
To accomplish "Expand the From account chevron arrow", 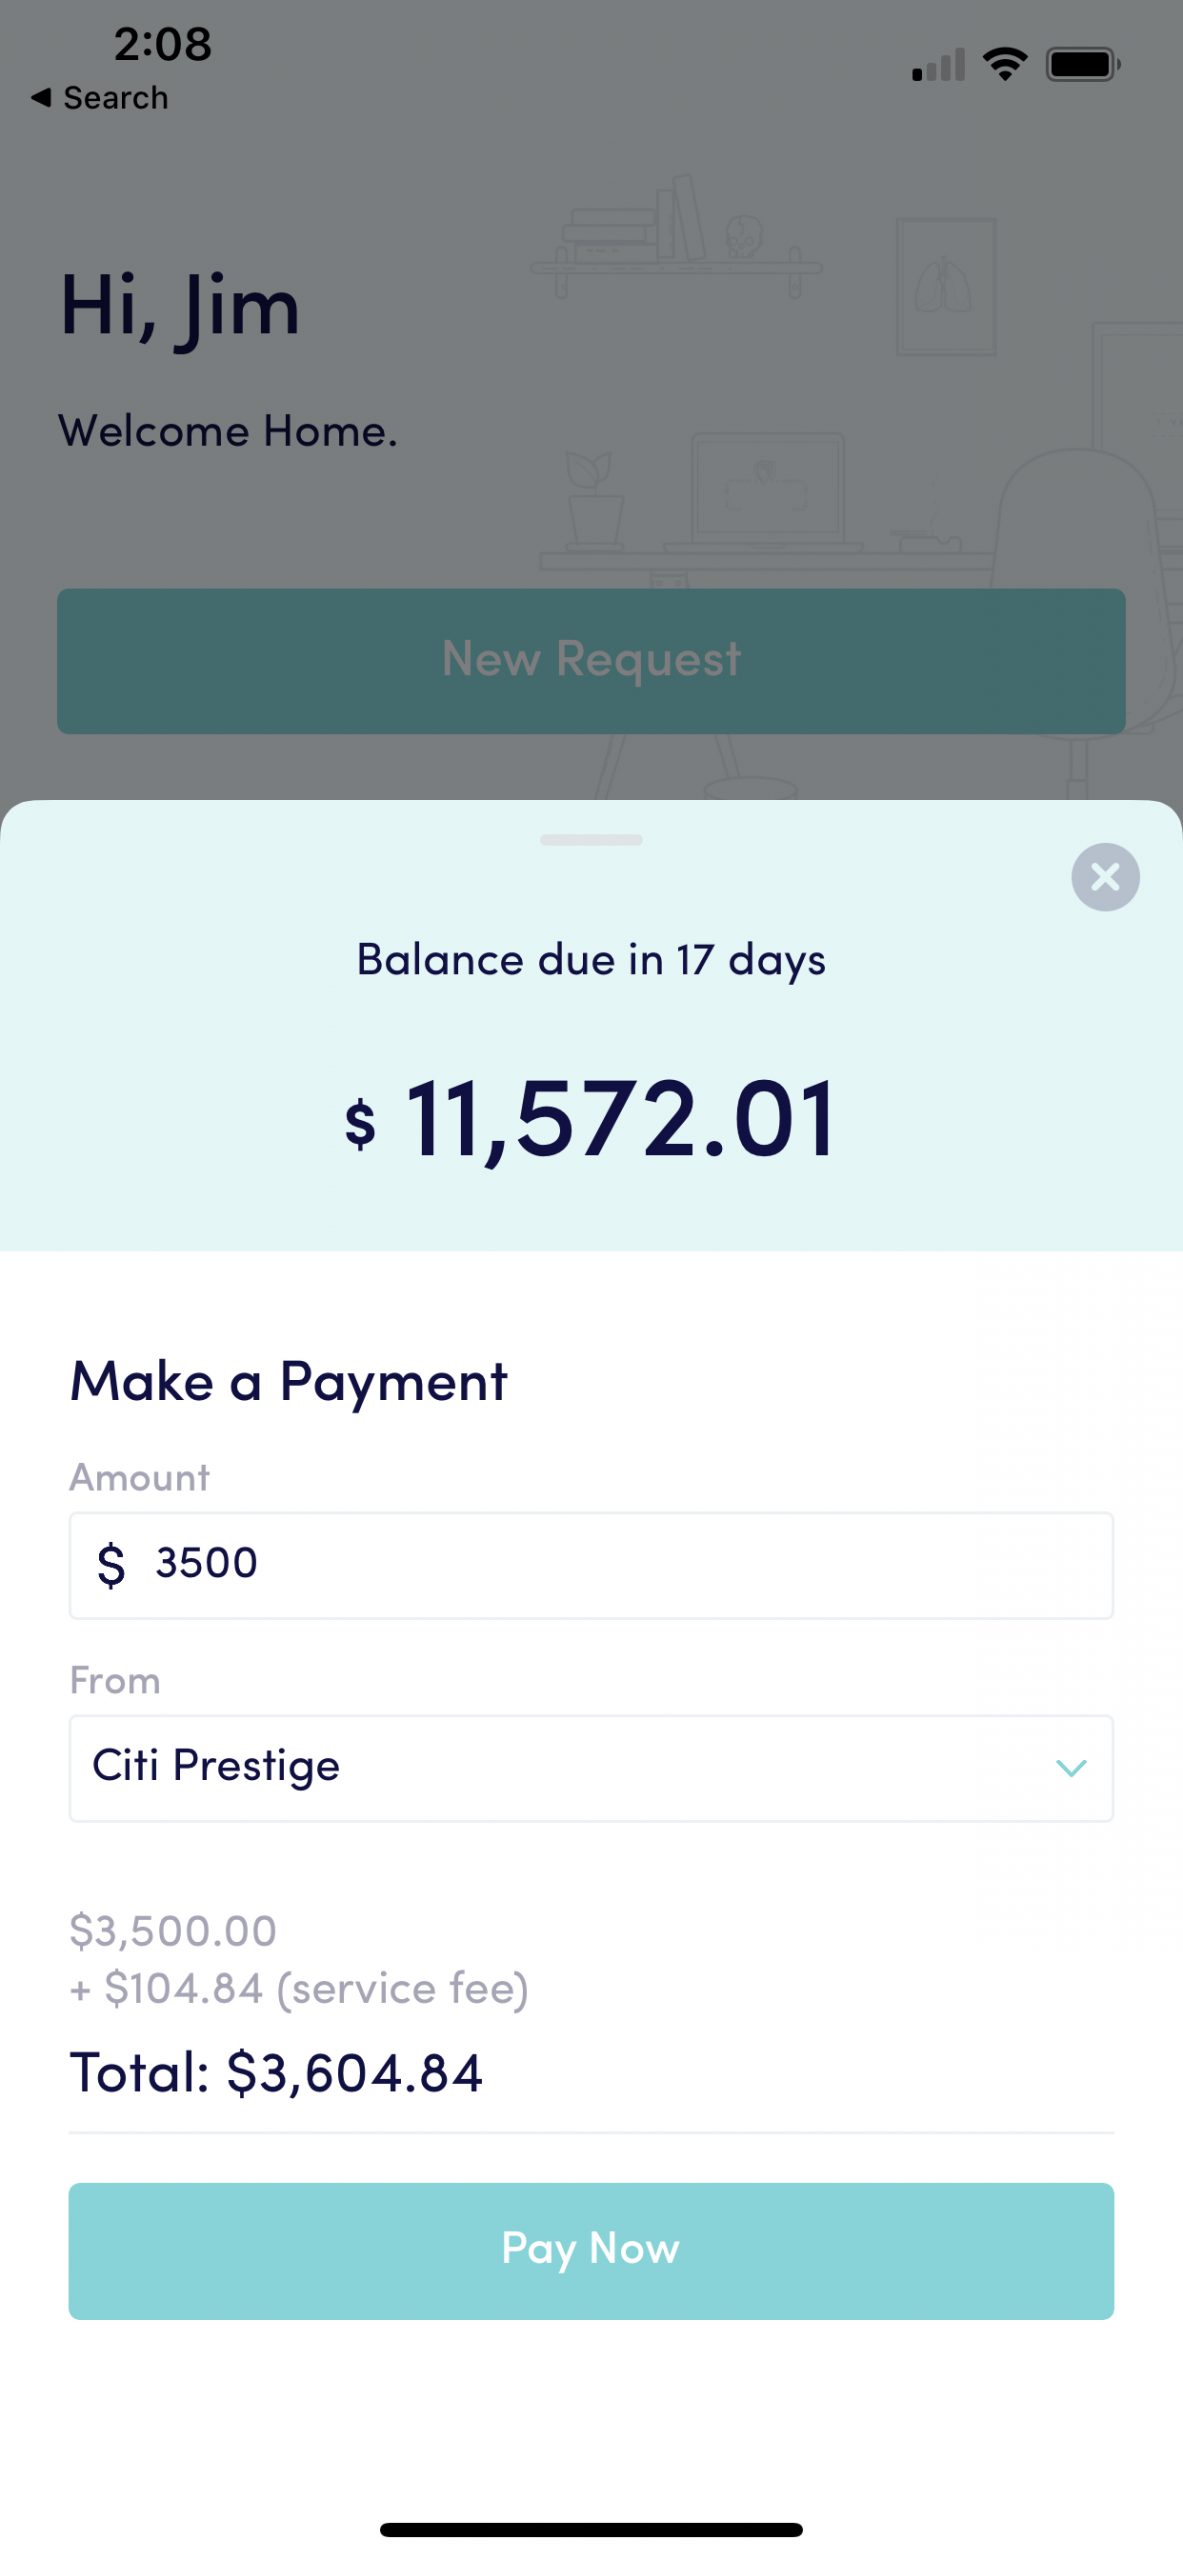I will pyautogui.click(x=1070, y=1767).
